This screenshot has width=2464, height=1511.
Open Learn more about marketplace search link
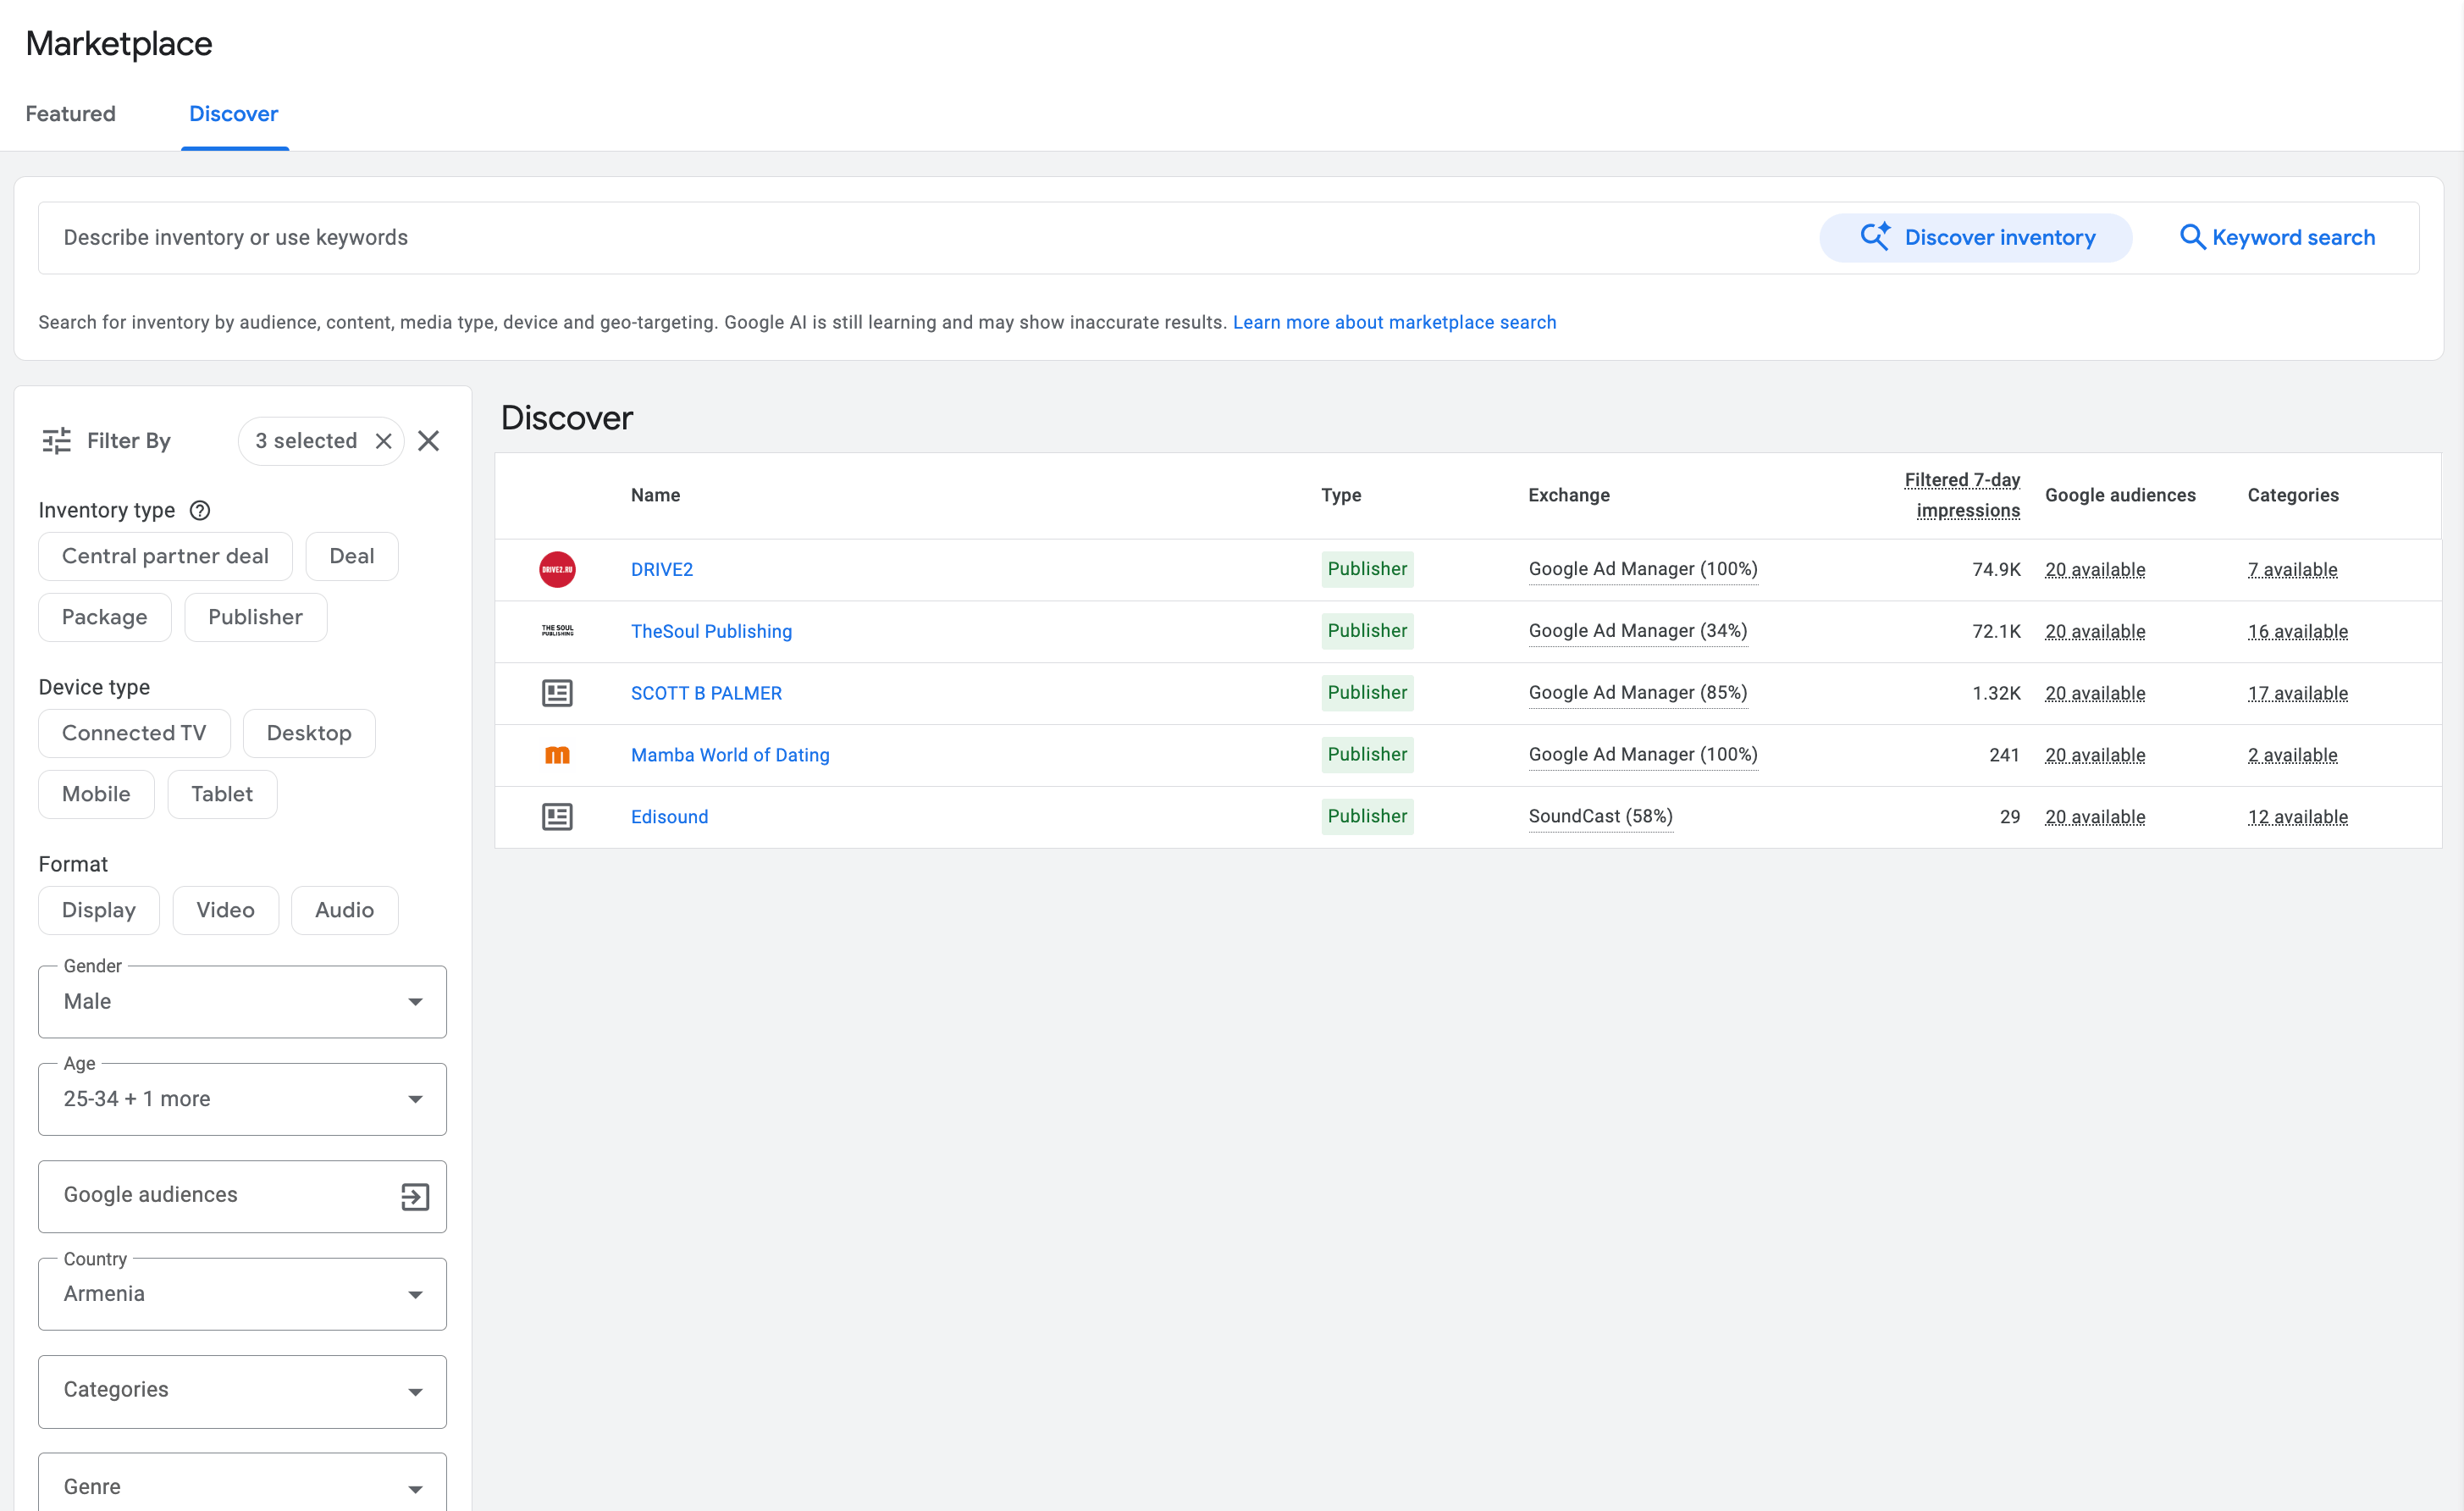1394,322
